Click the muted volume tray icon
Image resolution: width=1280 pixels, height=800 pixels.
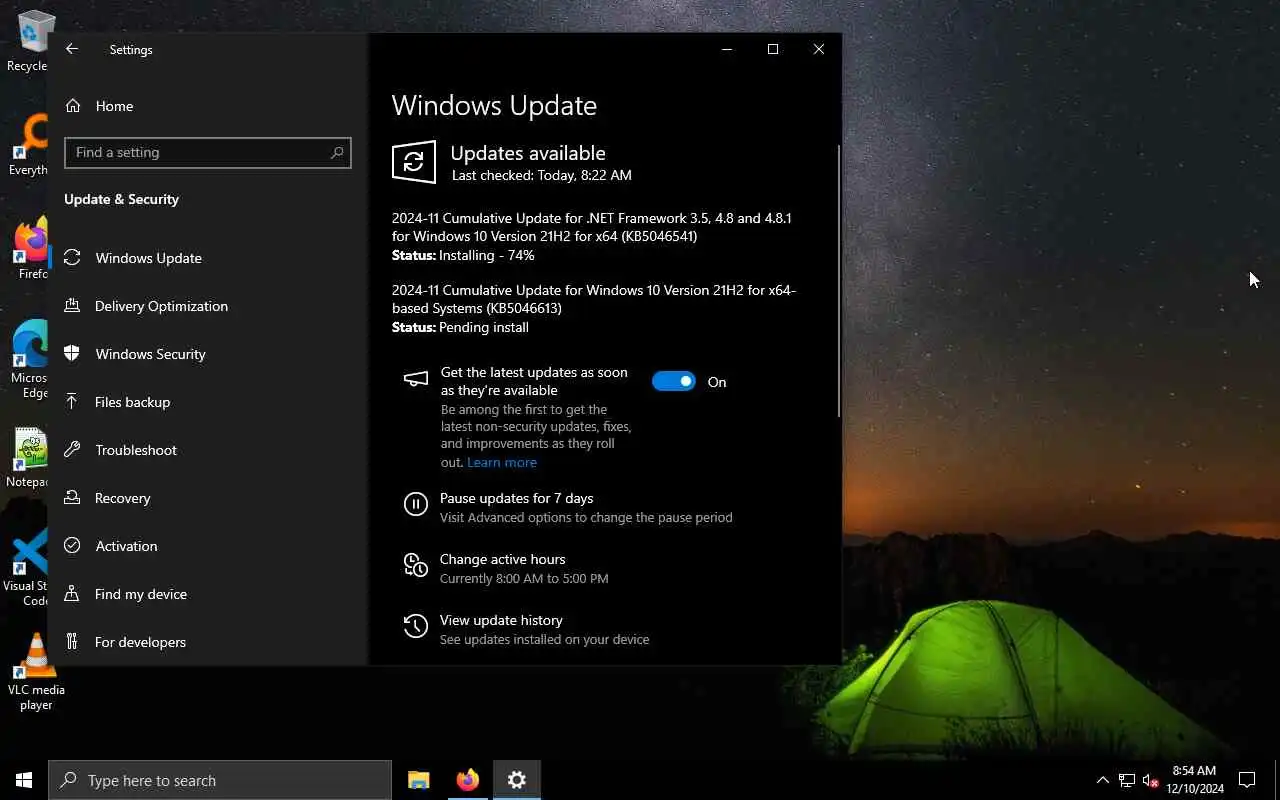point(1150,780)
